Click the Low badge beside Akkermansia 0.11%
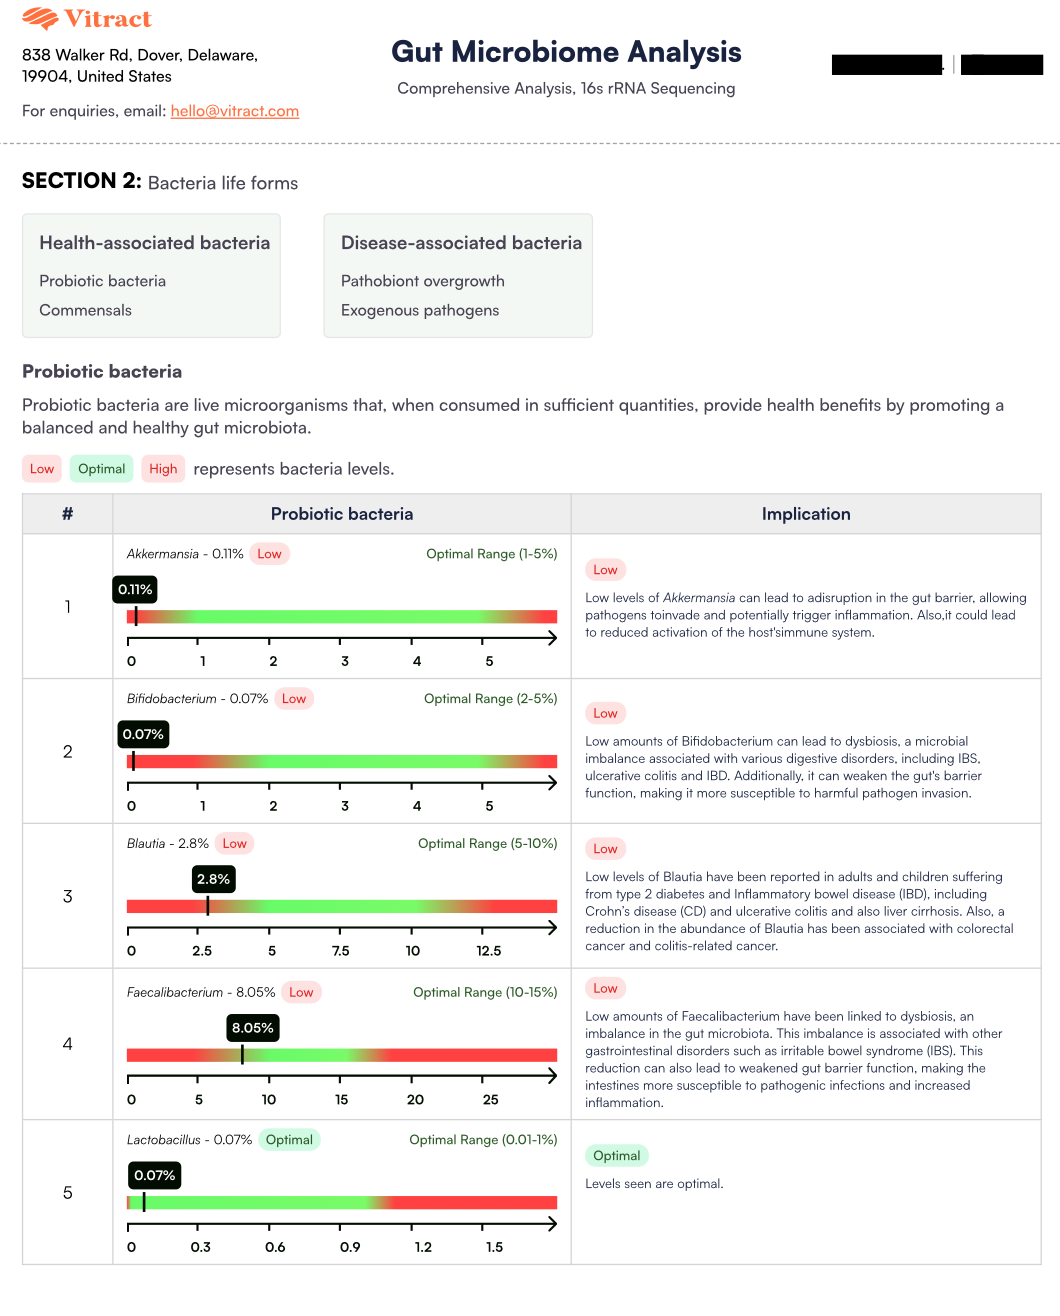The height and width of the screenshot is (1316, 1060). pos(269,554)
